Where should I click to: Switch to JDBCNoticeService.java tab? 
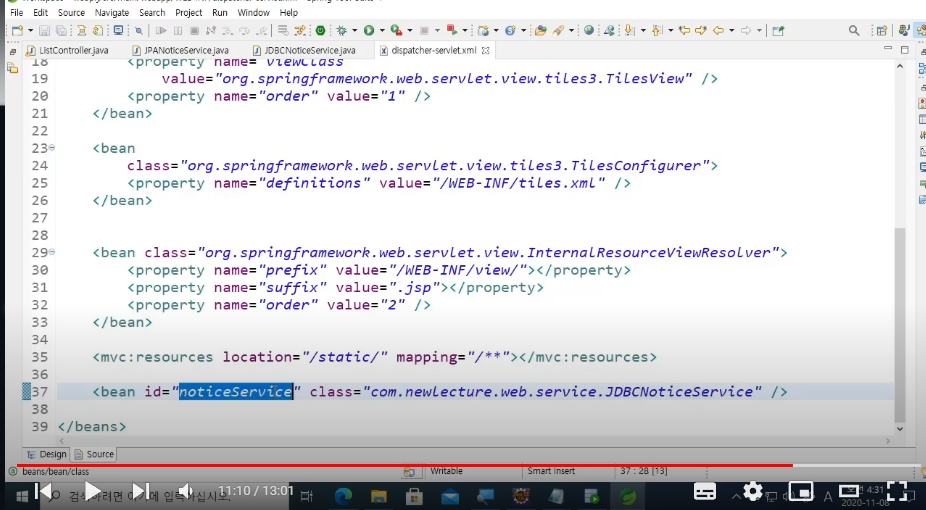point(304,51)
